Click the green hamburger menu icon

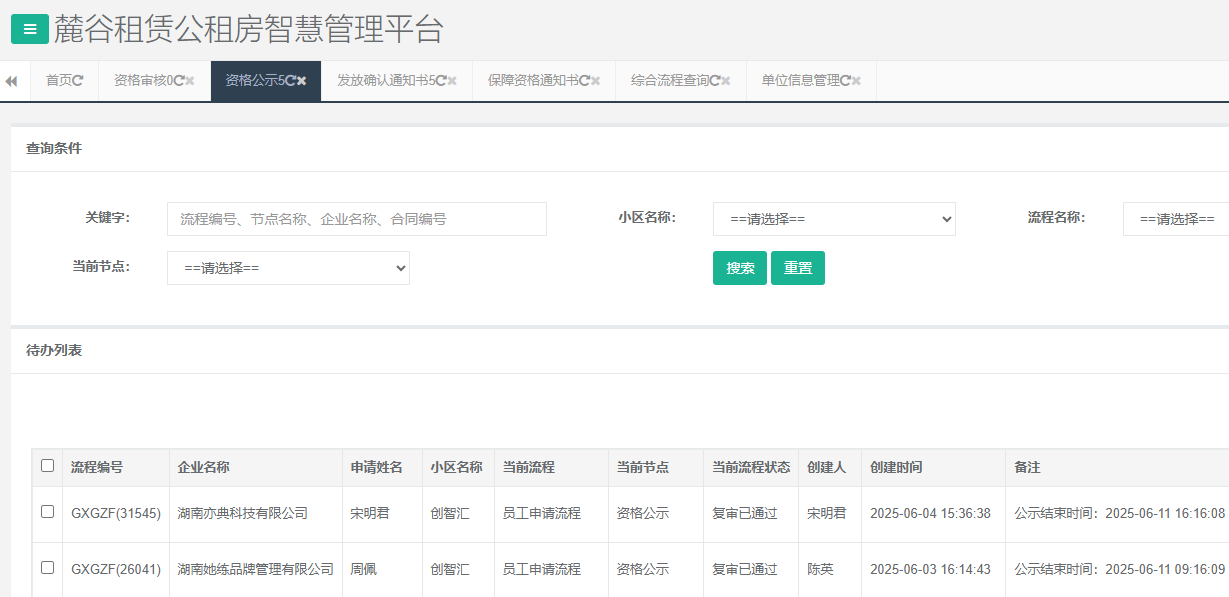pos(29,30)
